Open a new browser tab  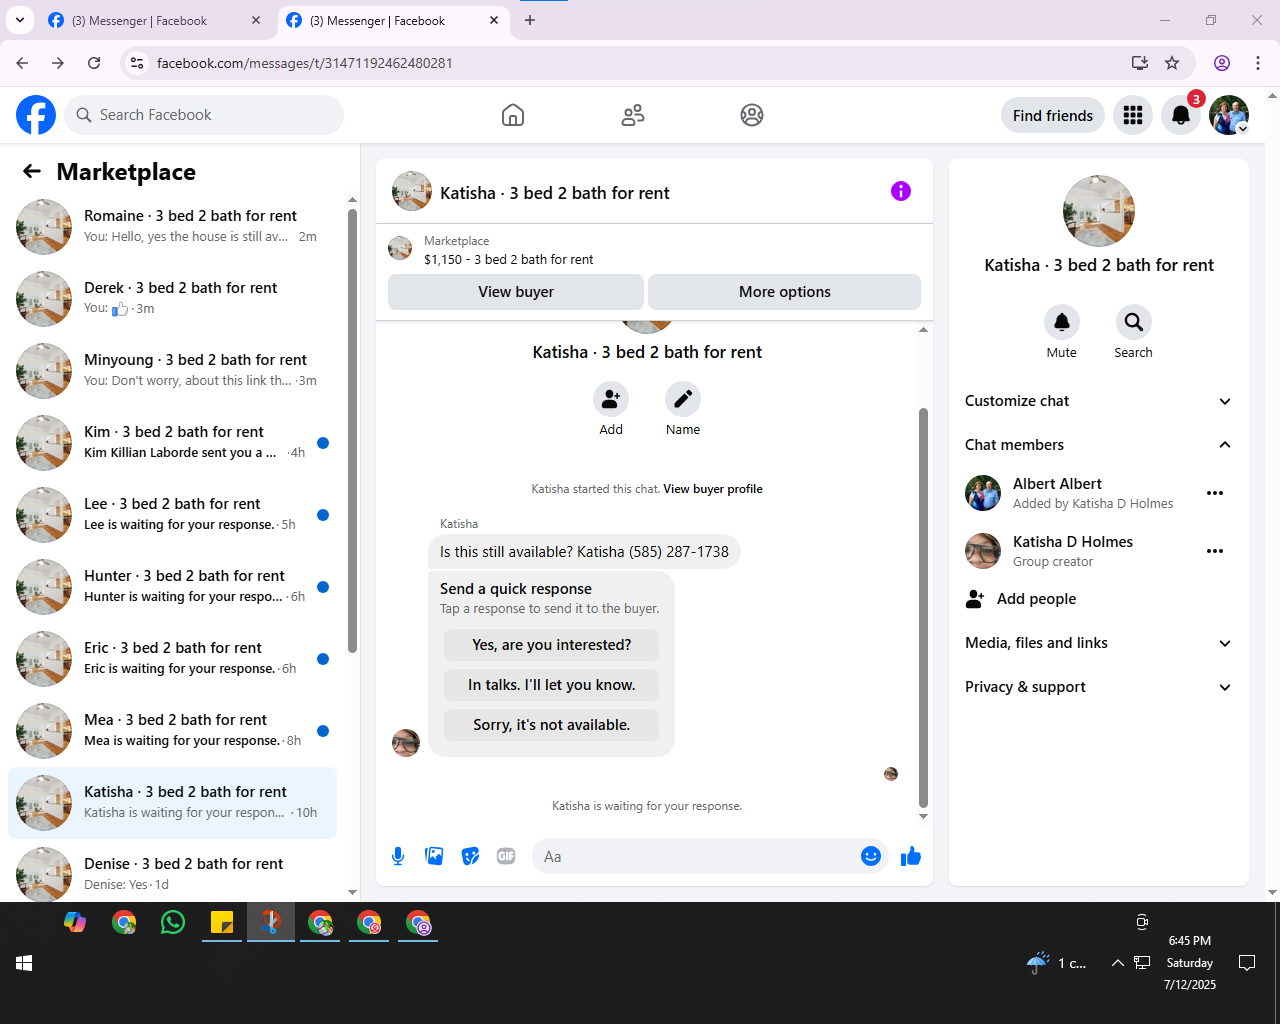point(530,20)
